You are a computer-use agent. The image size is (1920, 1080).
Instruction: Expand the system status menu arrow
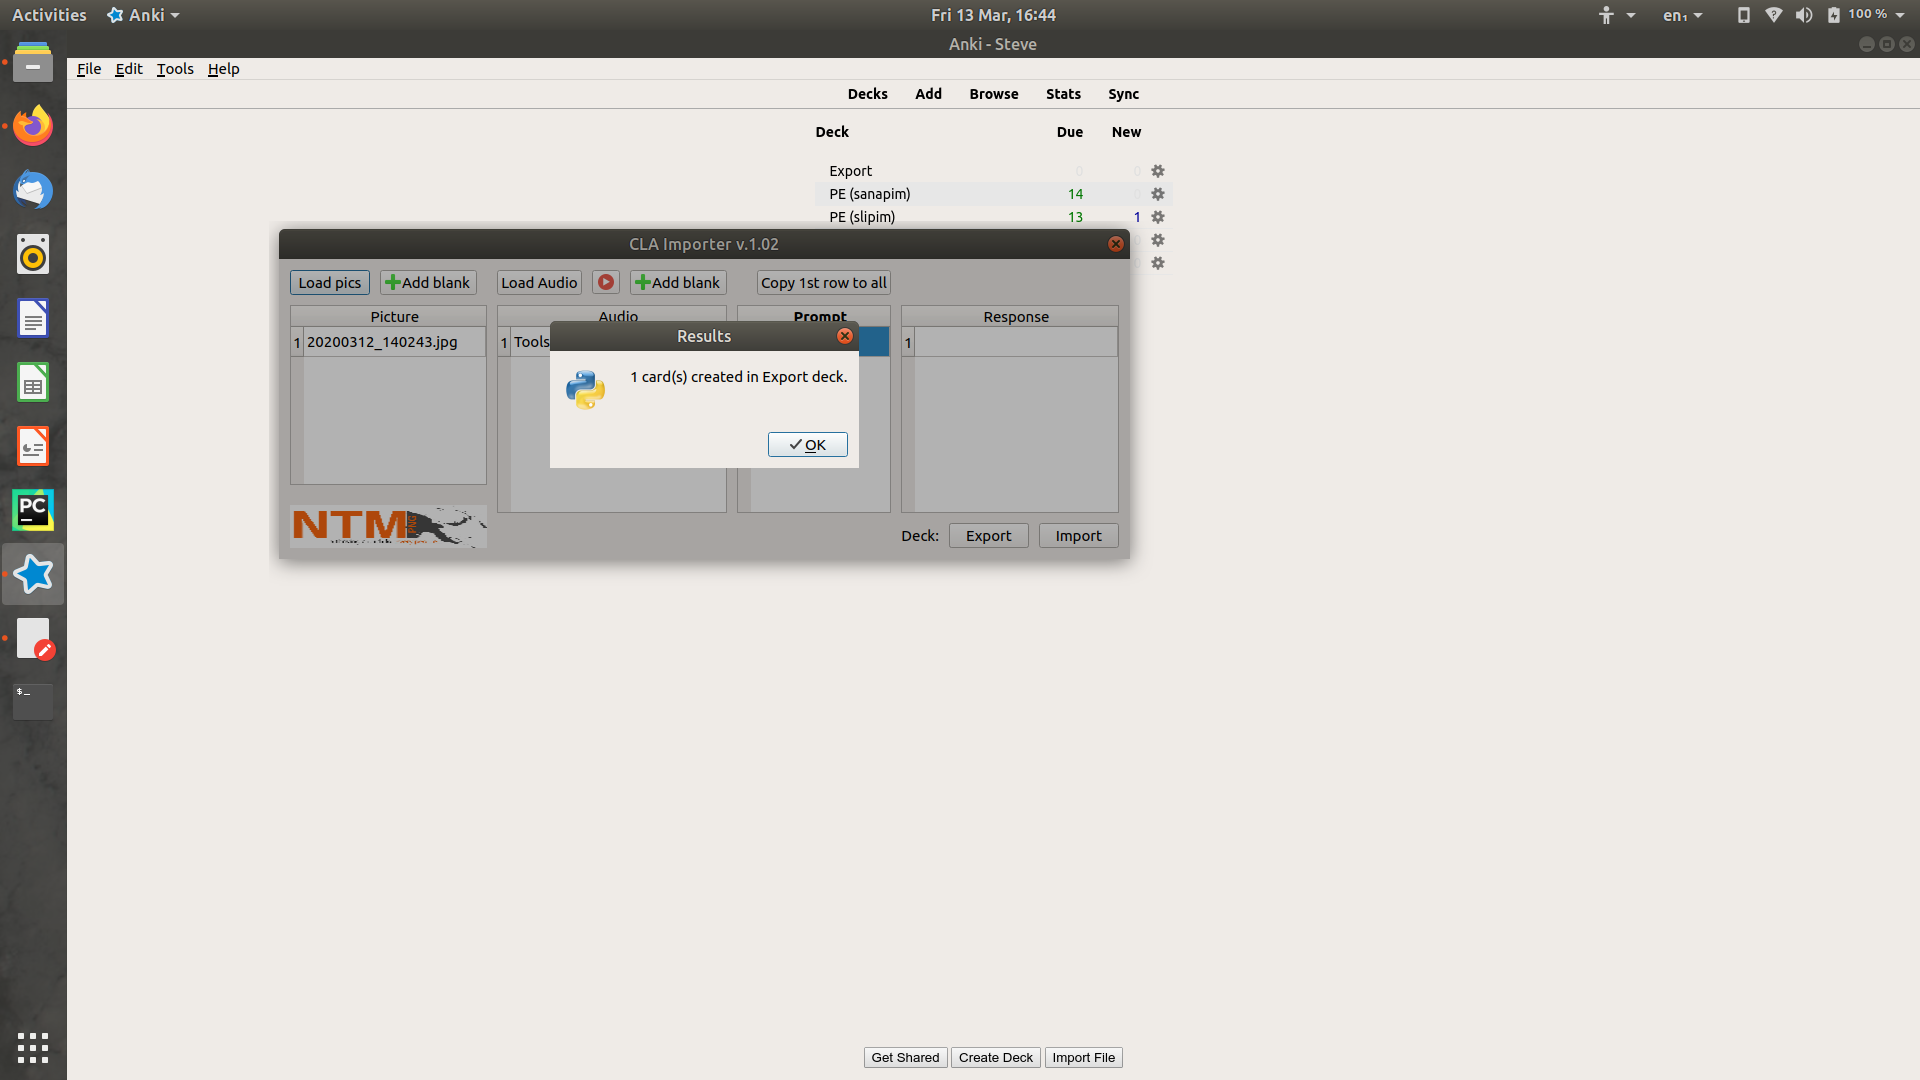pos(1900,15)
